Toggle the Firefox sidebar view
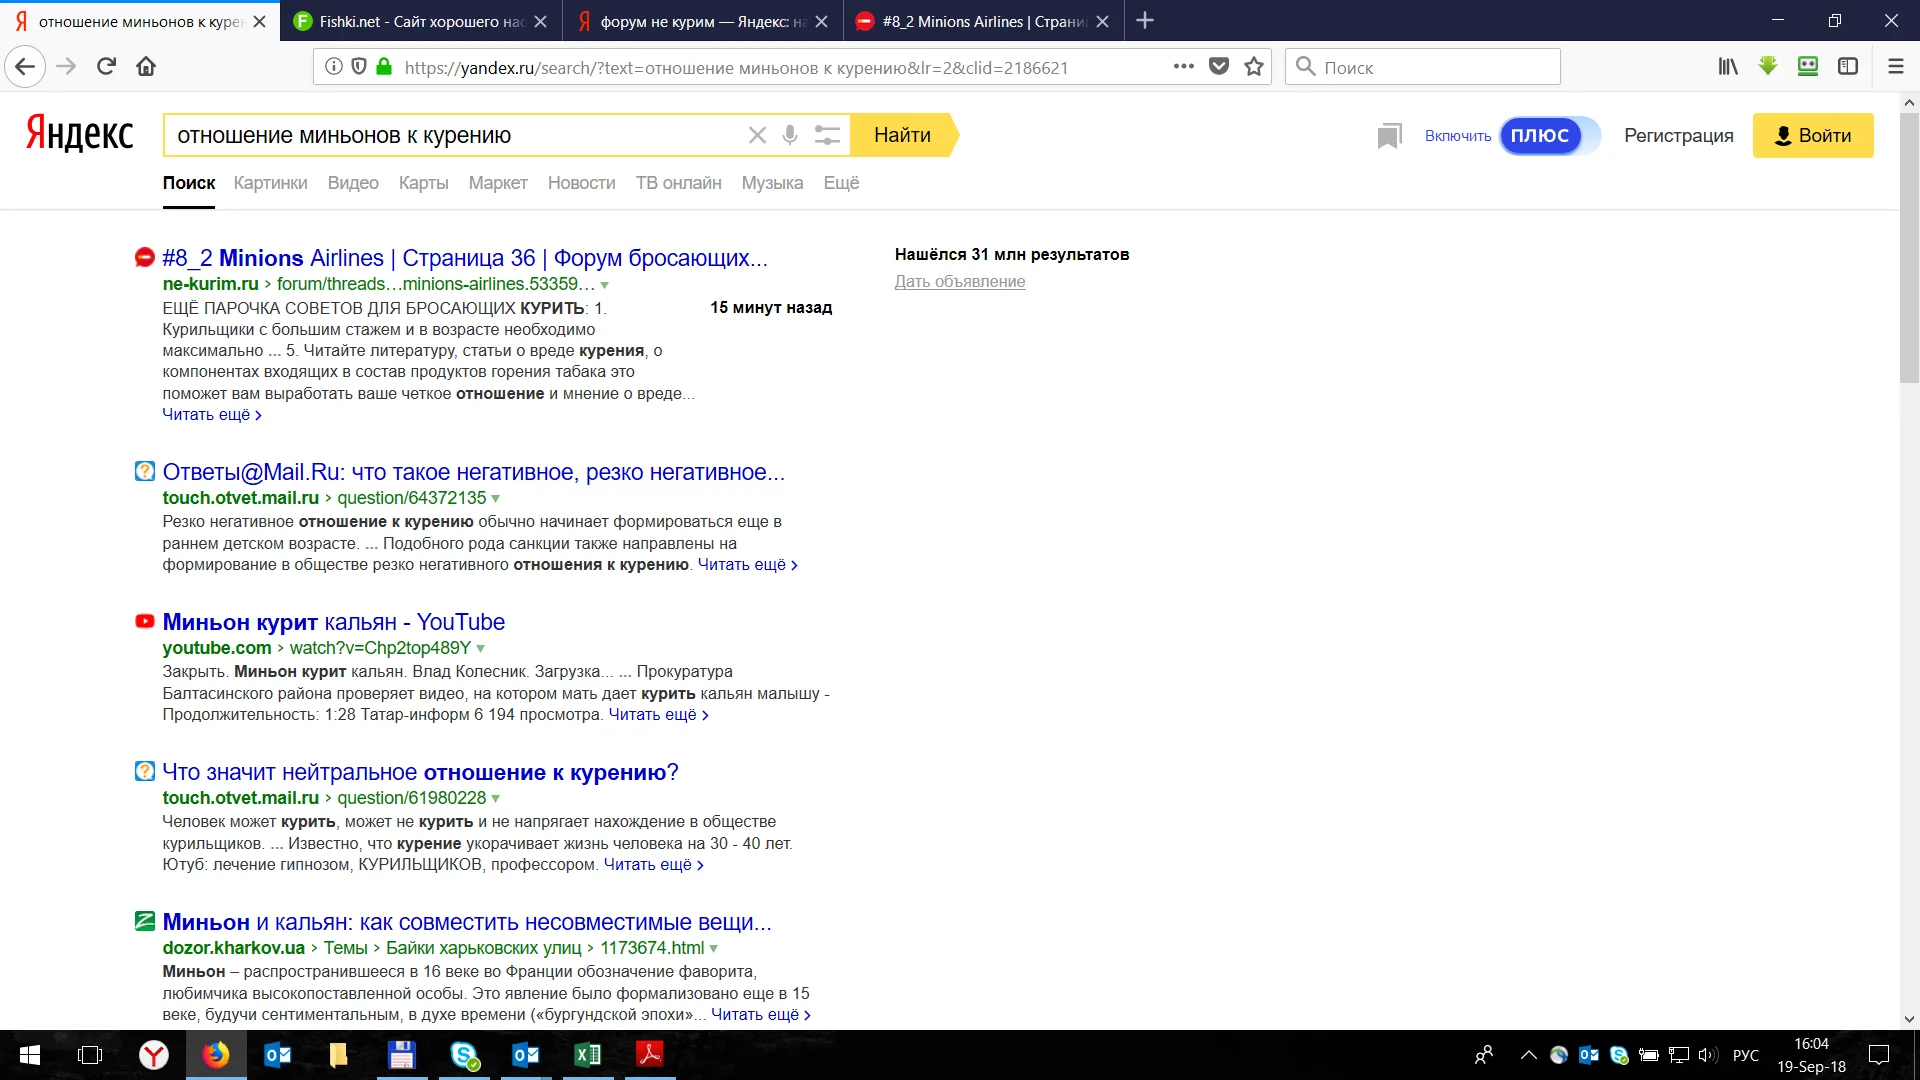The height and width of the screenshot is (1080, 1920). (x=1848, y=67)
